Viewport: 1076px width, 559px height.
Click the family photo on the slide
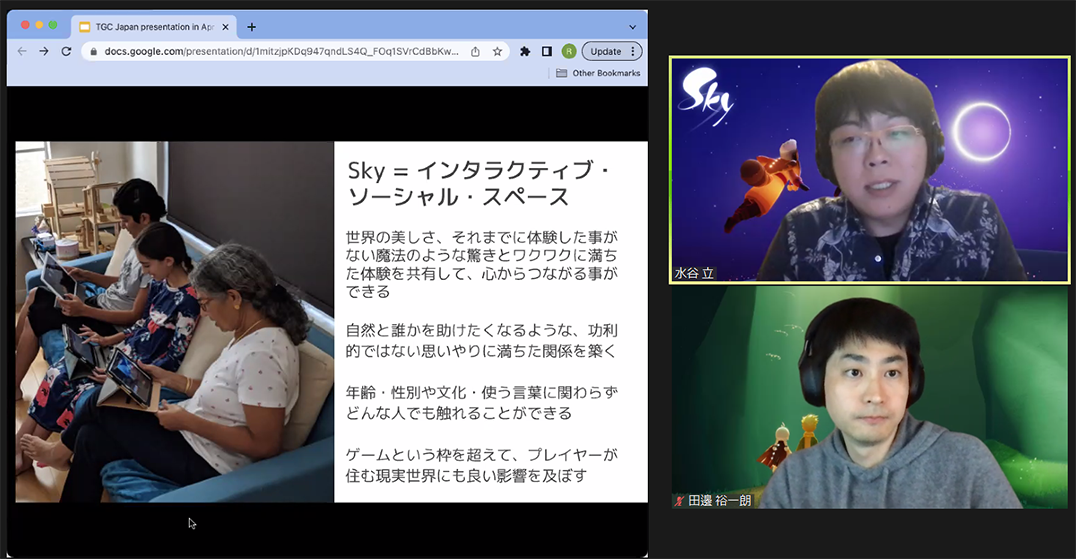tap(174, 322)
